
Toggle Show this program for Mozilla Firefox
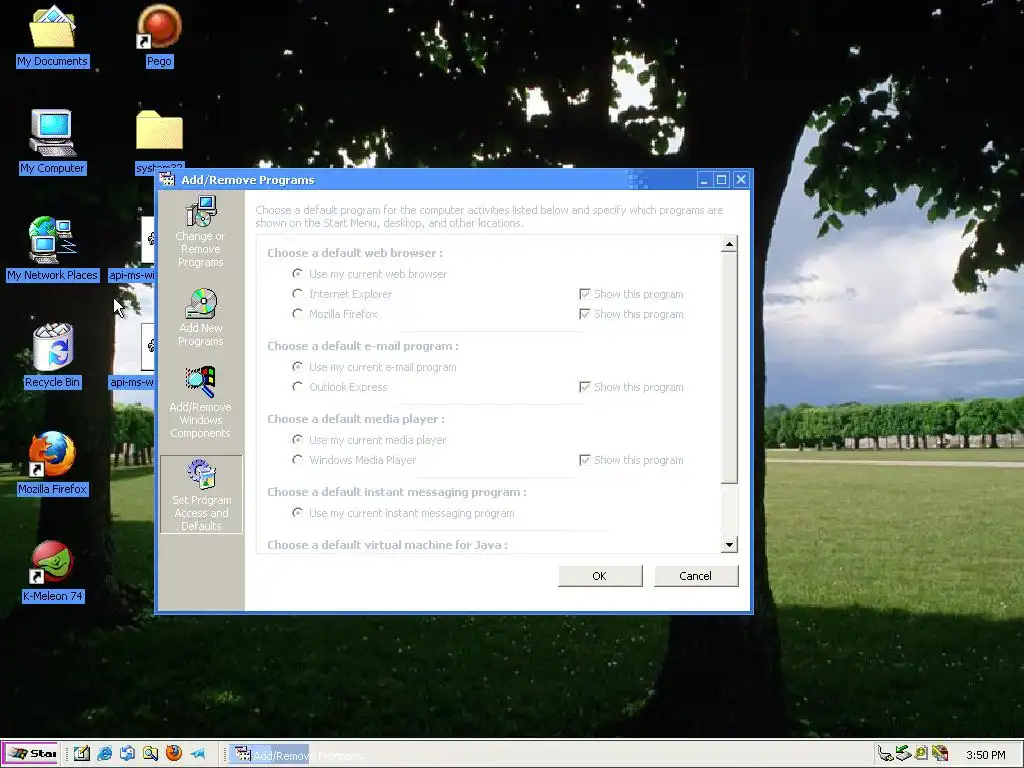[632, 314]
